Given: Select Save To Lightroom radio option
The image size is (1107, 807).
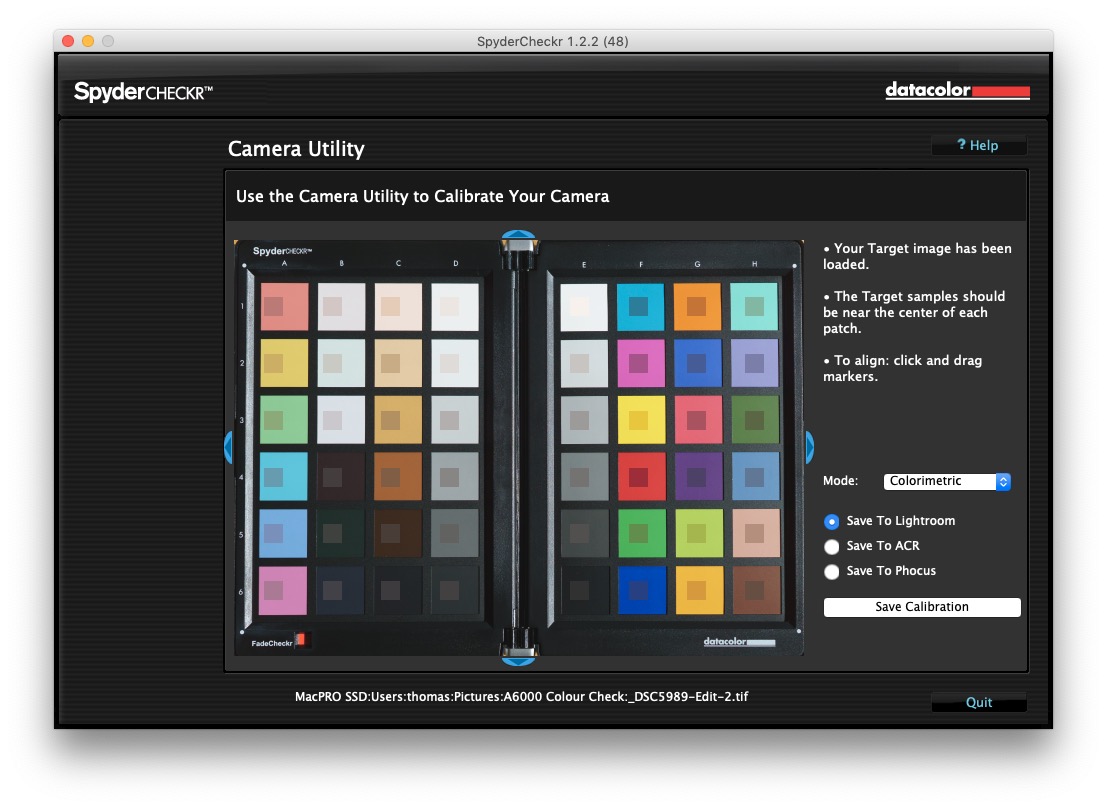Looking at the screenshot, I should tap(832, 521).
